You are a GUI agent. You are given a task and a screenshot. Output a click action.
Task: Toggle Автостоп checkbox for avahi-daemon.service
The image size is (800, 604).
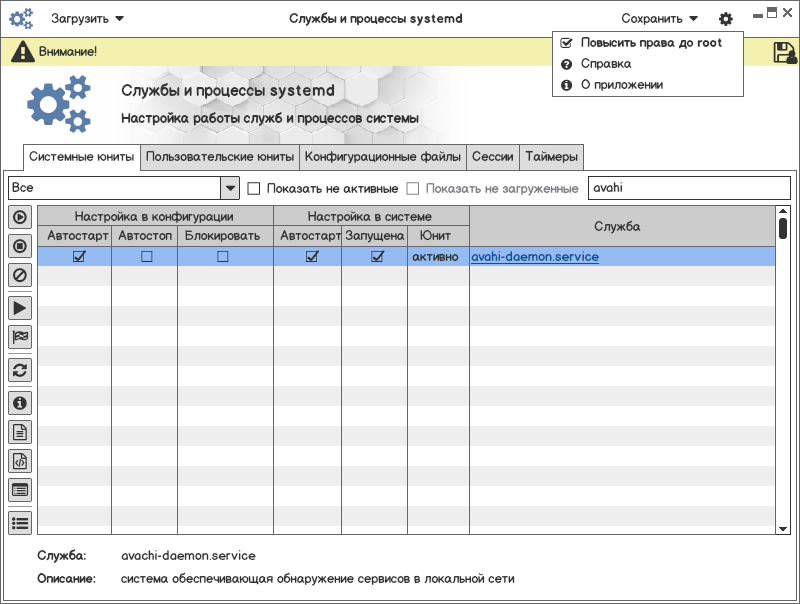pos(147,257)
